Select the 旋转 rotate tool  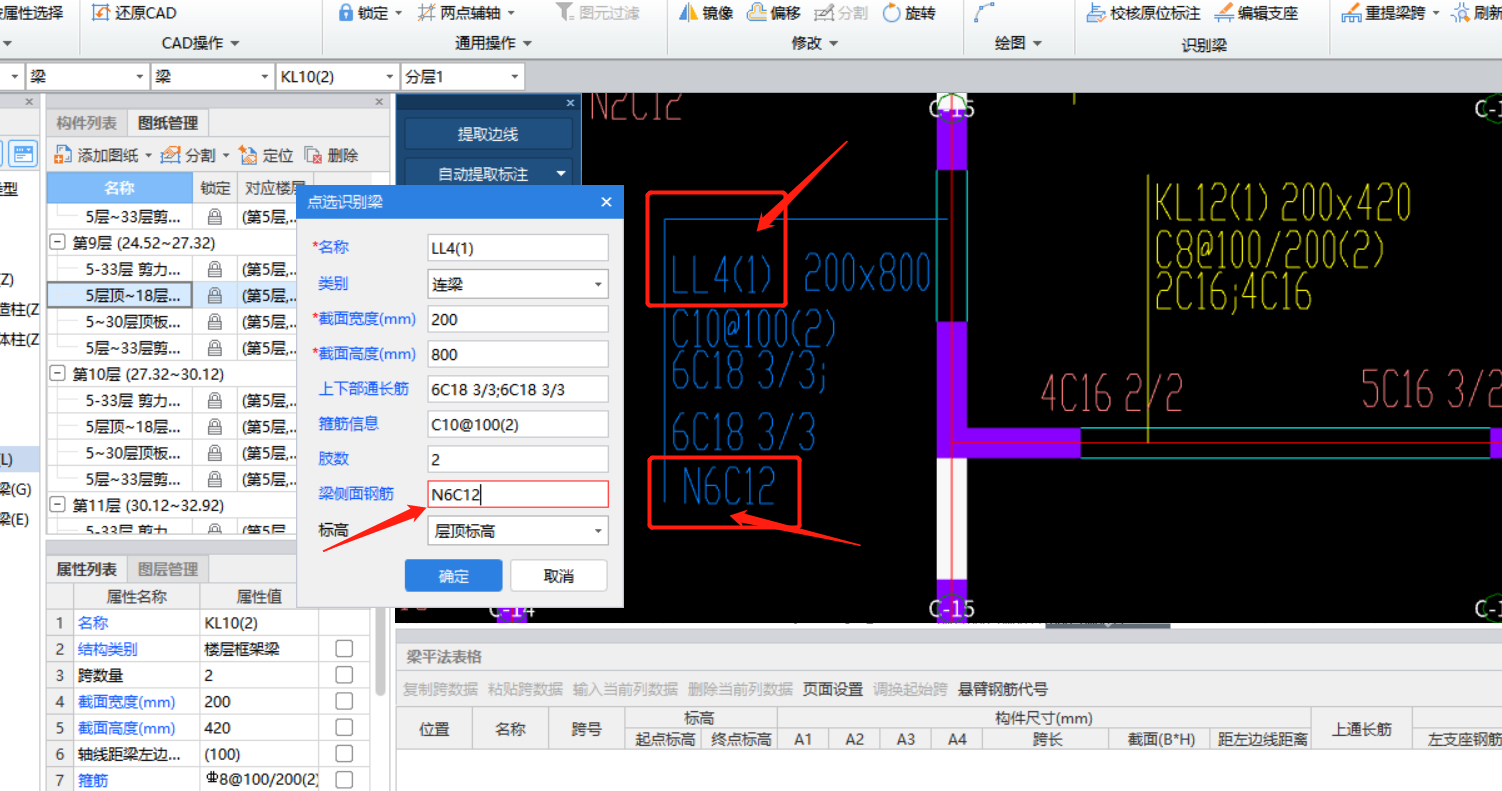(x=909, y=13)
